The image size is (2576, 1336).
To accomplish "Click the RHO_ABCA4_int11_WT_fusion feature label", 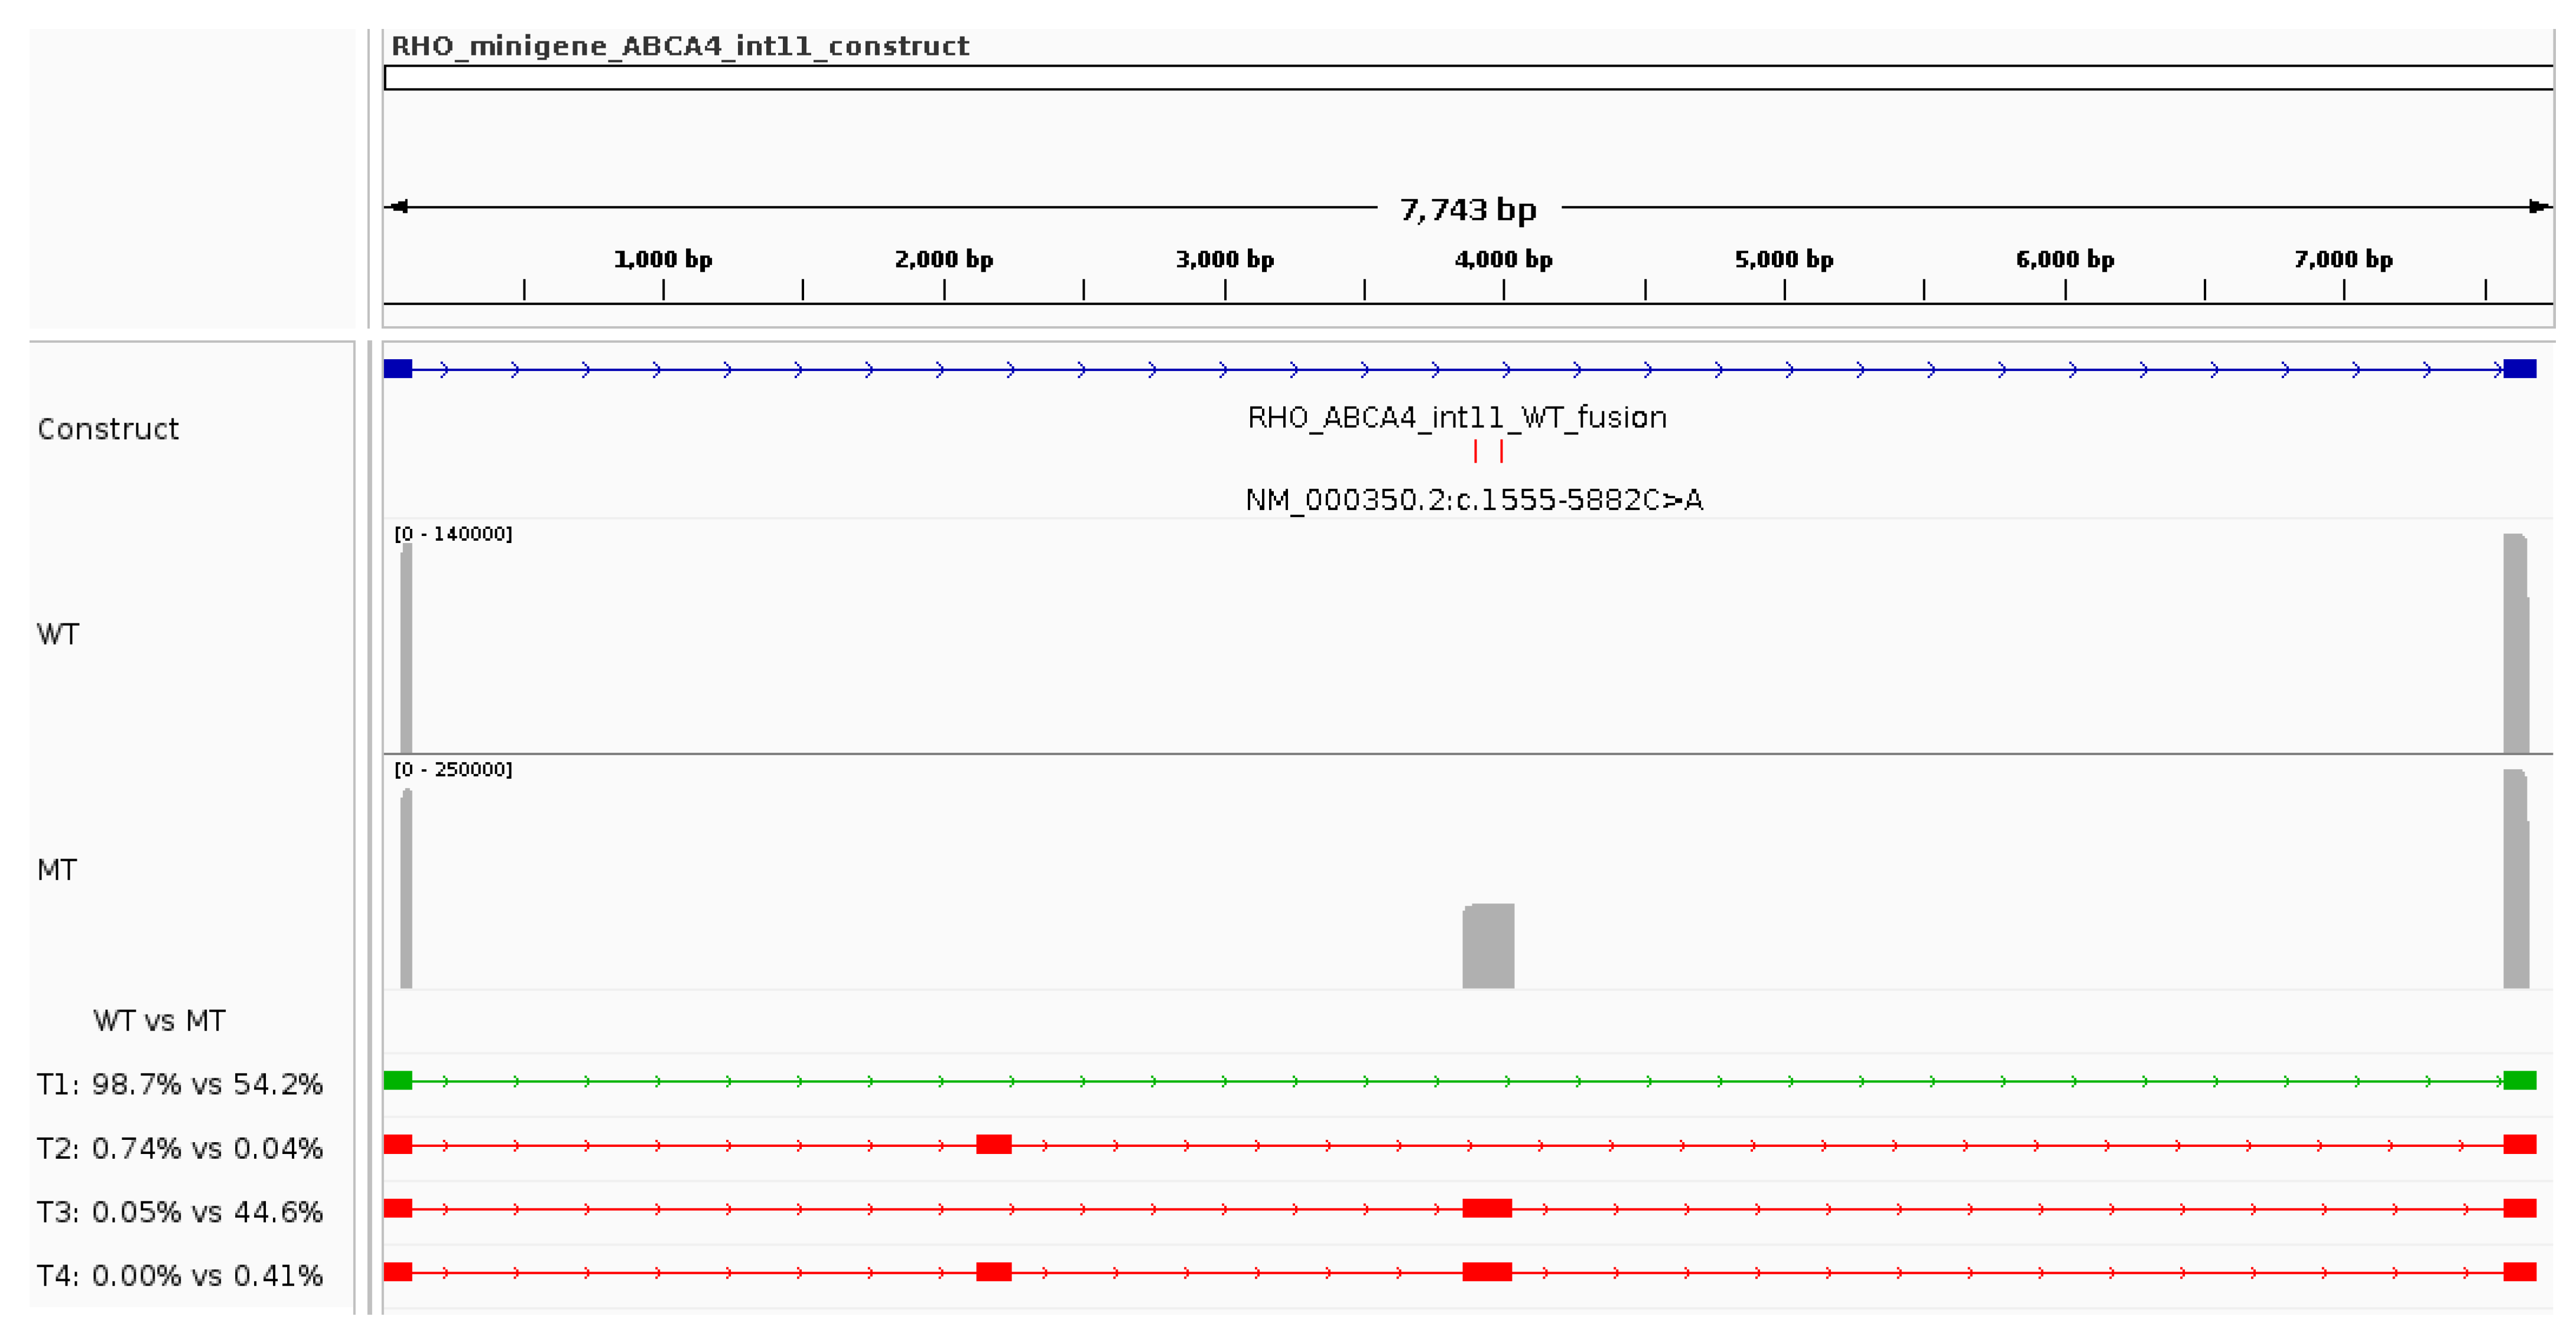I will 1457,417.
